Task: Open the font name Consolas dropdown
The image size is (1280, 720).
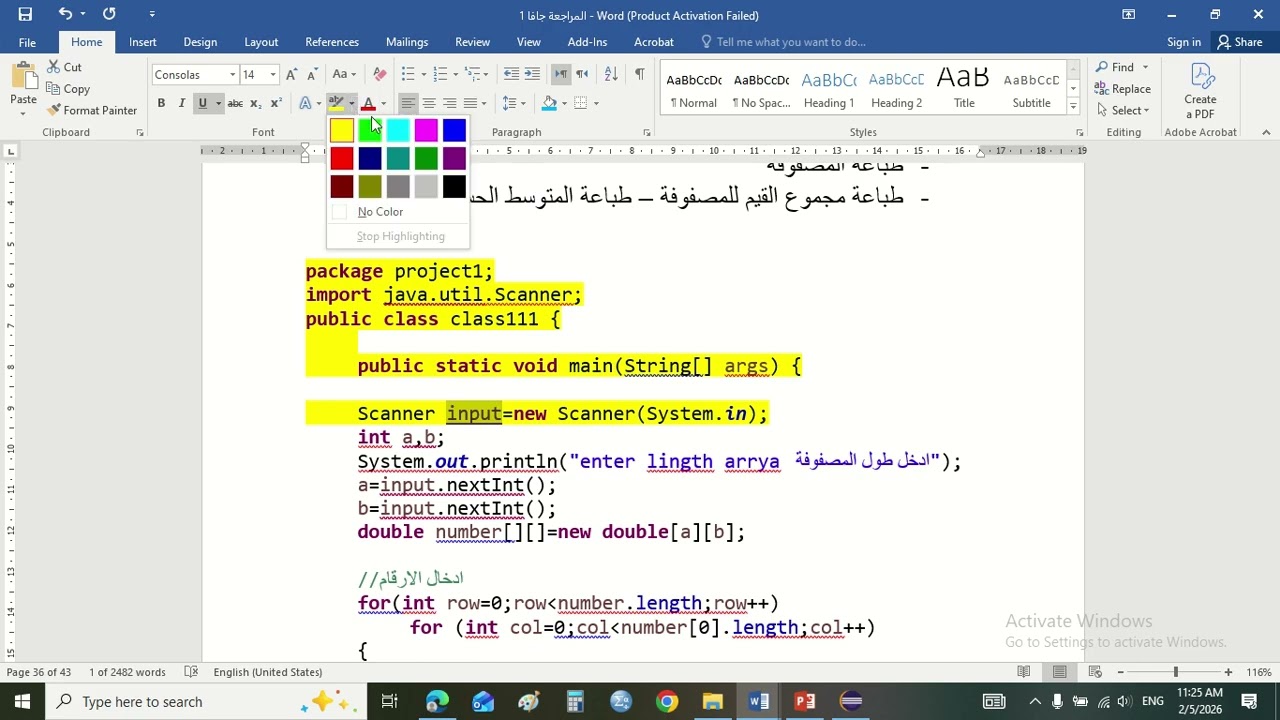Action: coord(232,75)
